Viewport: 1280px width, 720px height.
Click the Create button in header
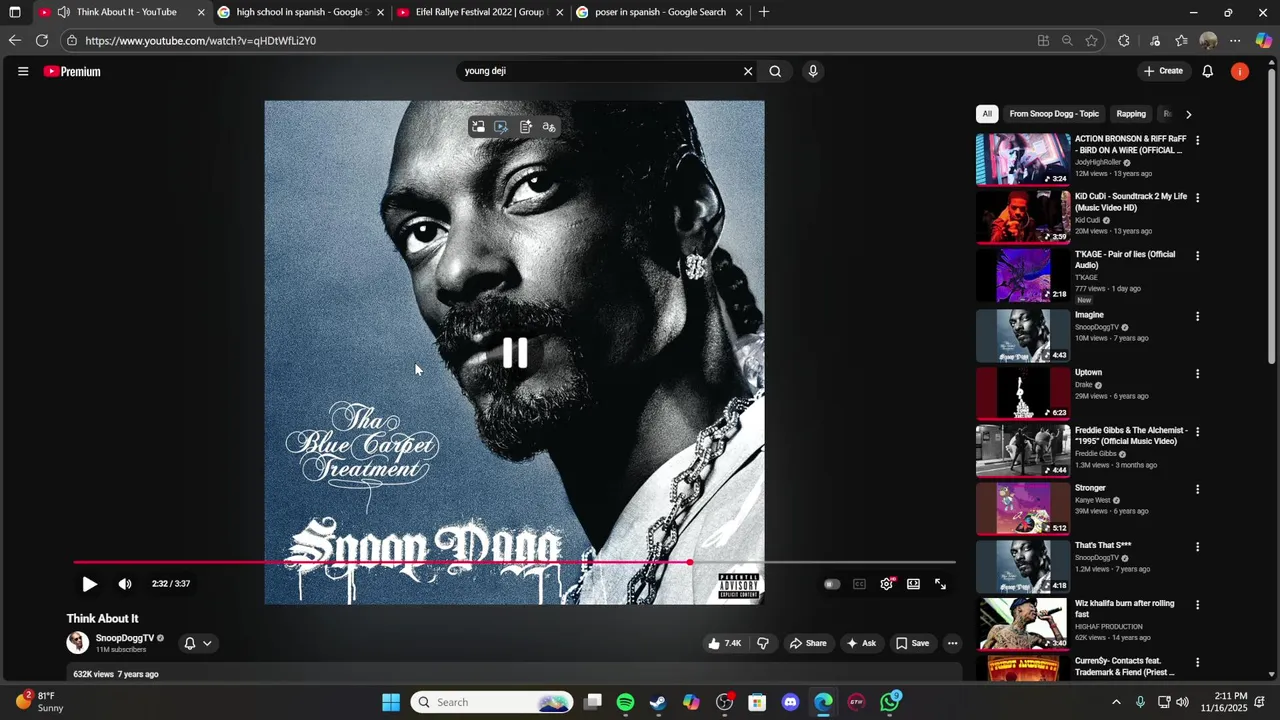click(x=1163, y=71)
